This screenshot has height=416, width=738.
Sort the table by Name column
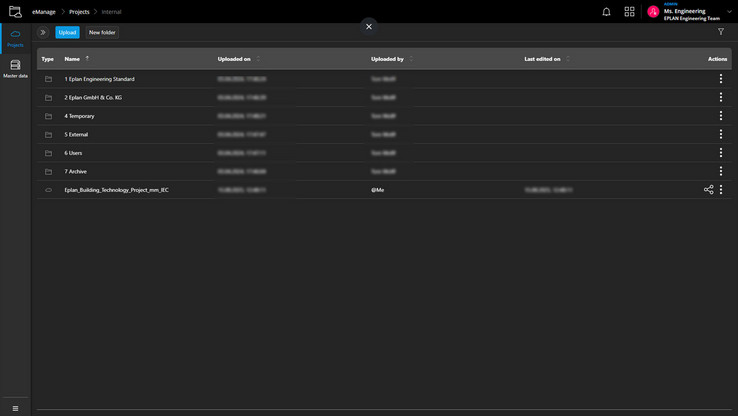72,59
